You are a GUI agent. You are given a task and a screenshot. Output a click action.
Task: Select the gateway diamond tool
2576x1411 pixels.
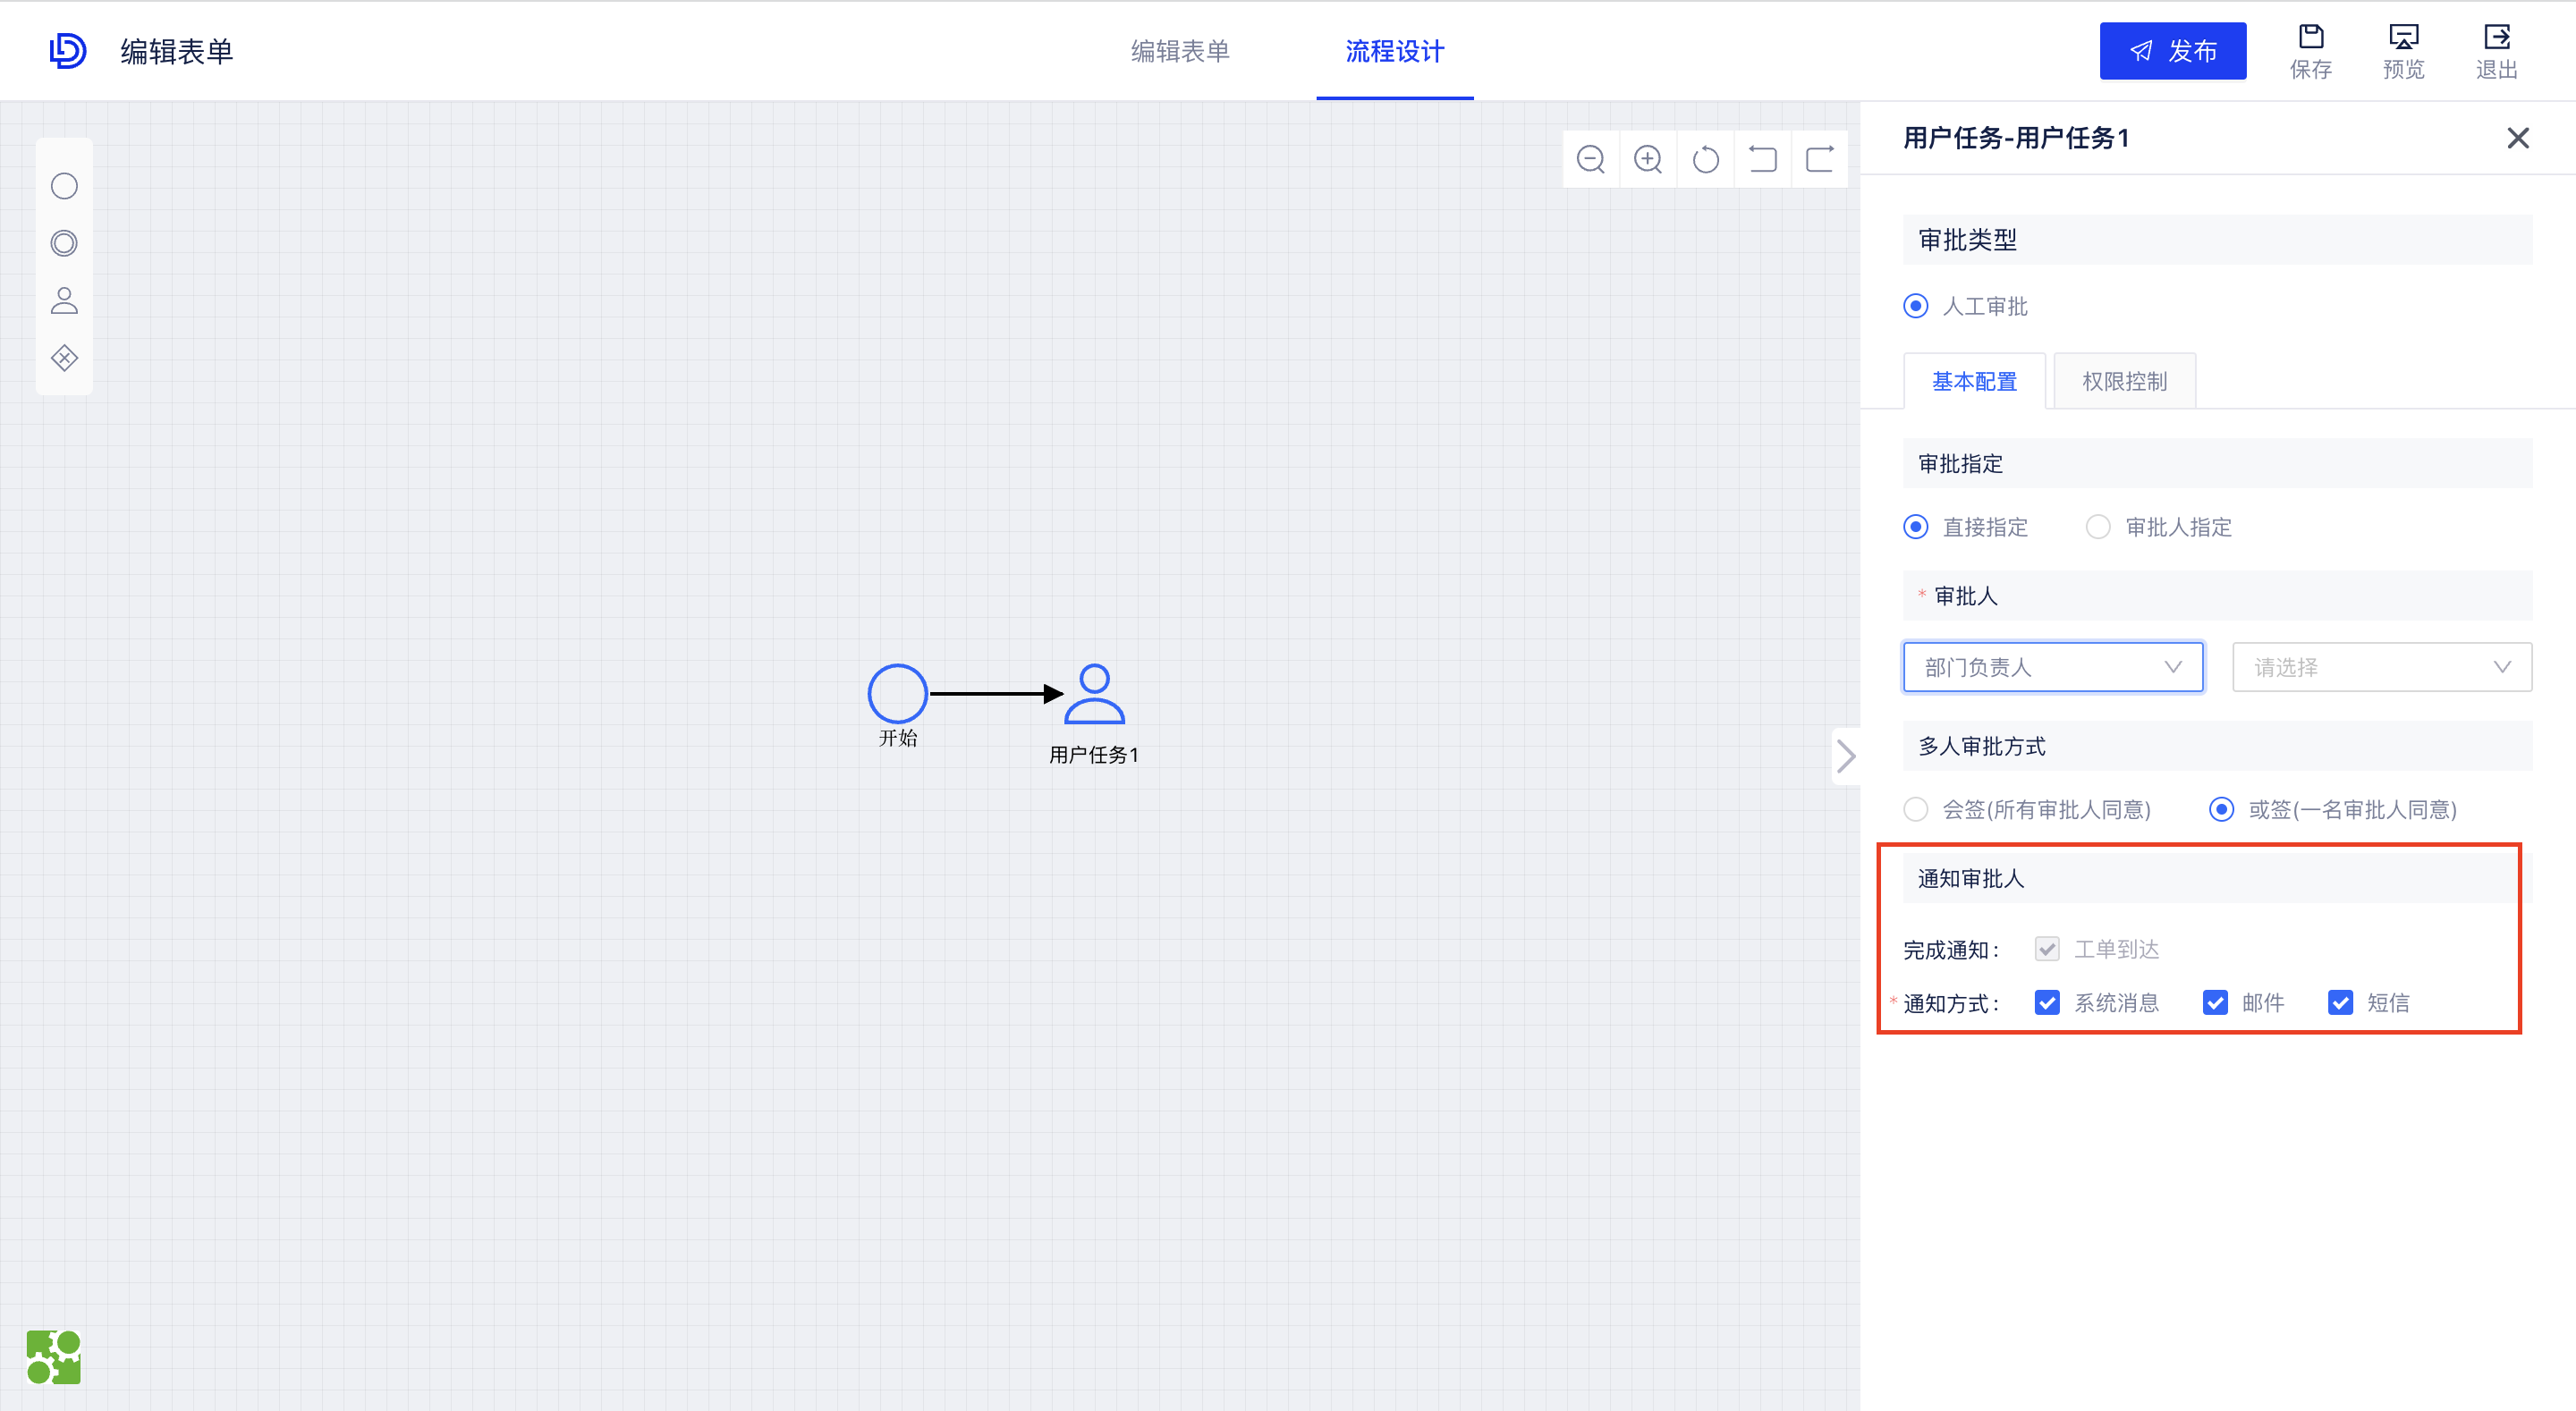coord(64,357)
